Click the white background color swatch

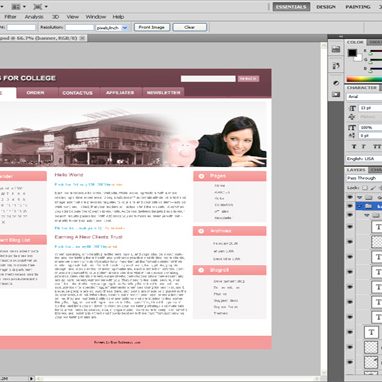(358, 59)
